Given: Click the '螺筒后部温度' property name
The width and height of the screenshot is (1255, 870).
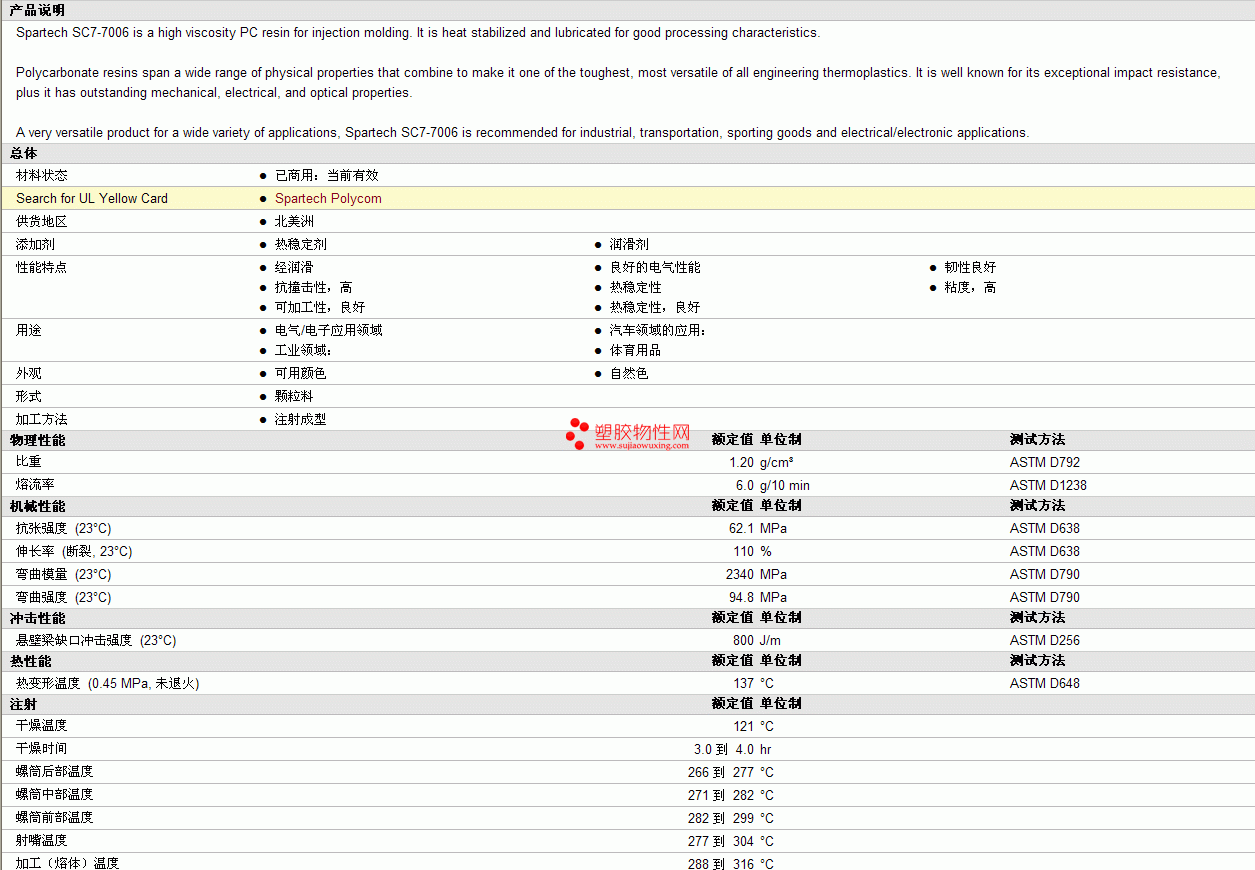Looking at the screenshot, I should point(55,771).
